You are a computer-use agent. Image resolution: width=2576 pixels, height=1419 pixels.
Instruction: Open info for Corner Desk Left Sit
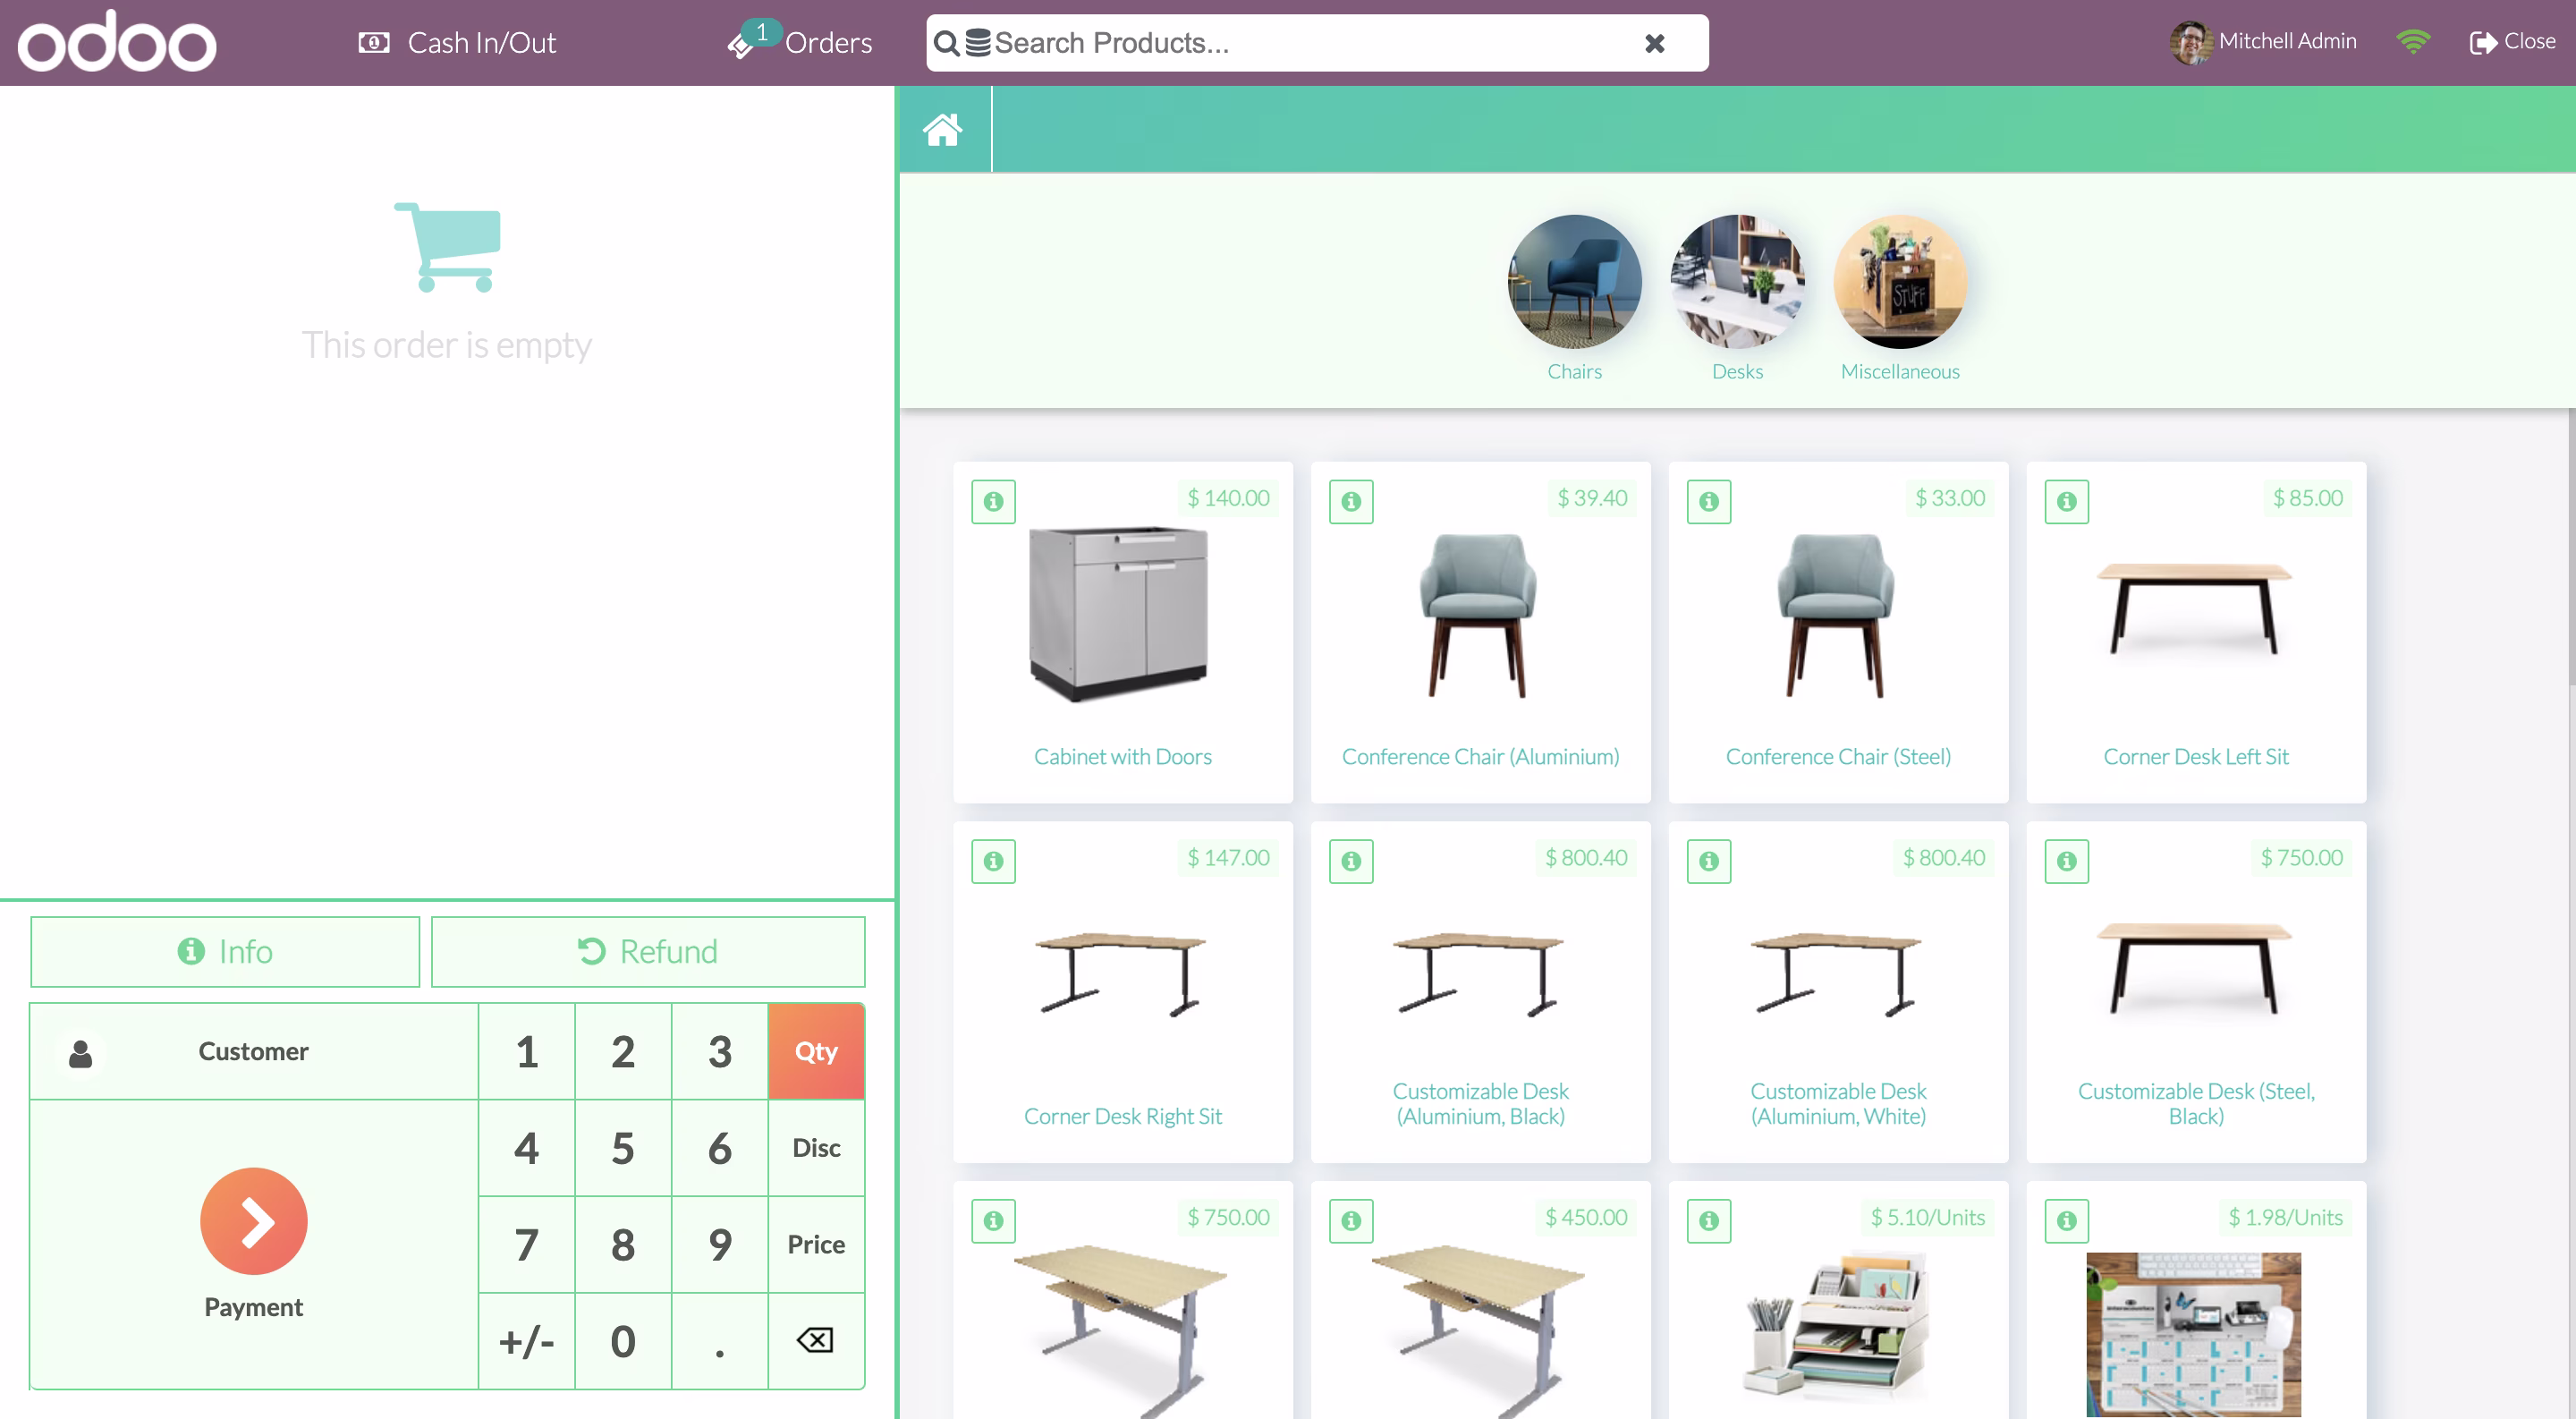coord(2067,502)
